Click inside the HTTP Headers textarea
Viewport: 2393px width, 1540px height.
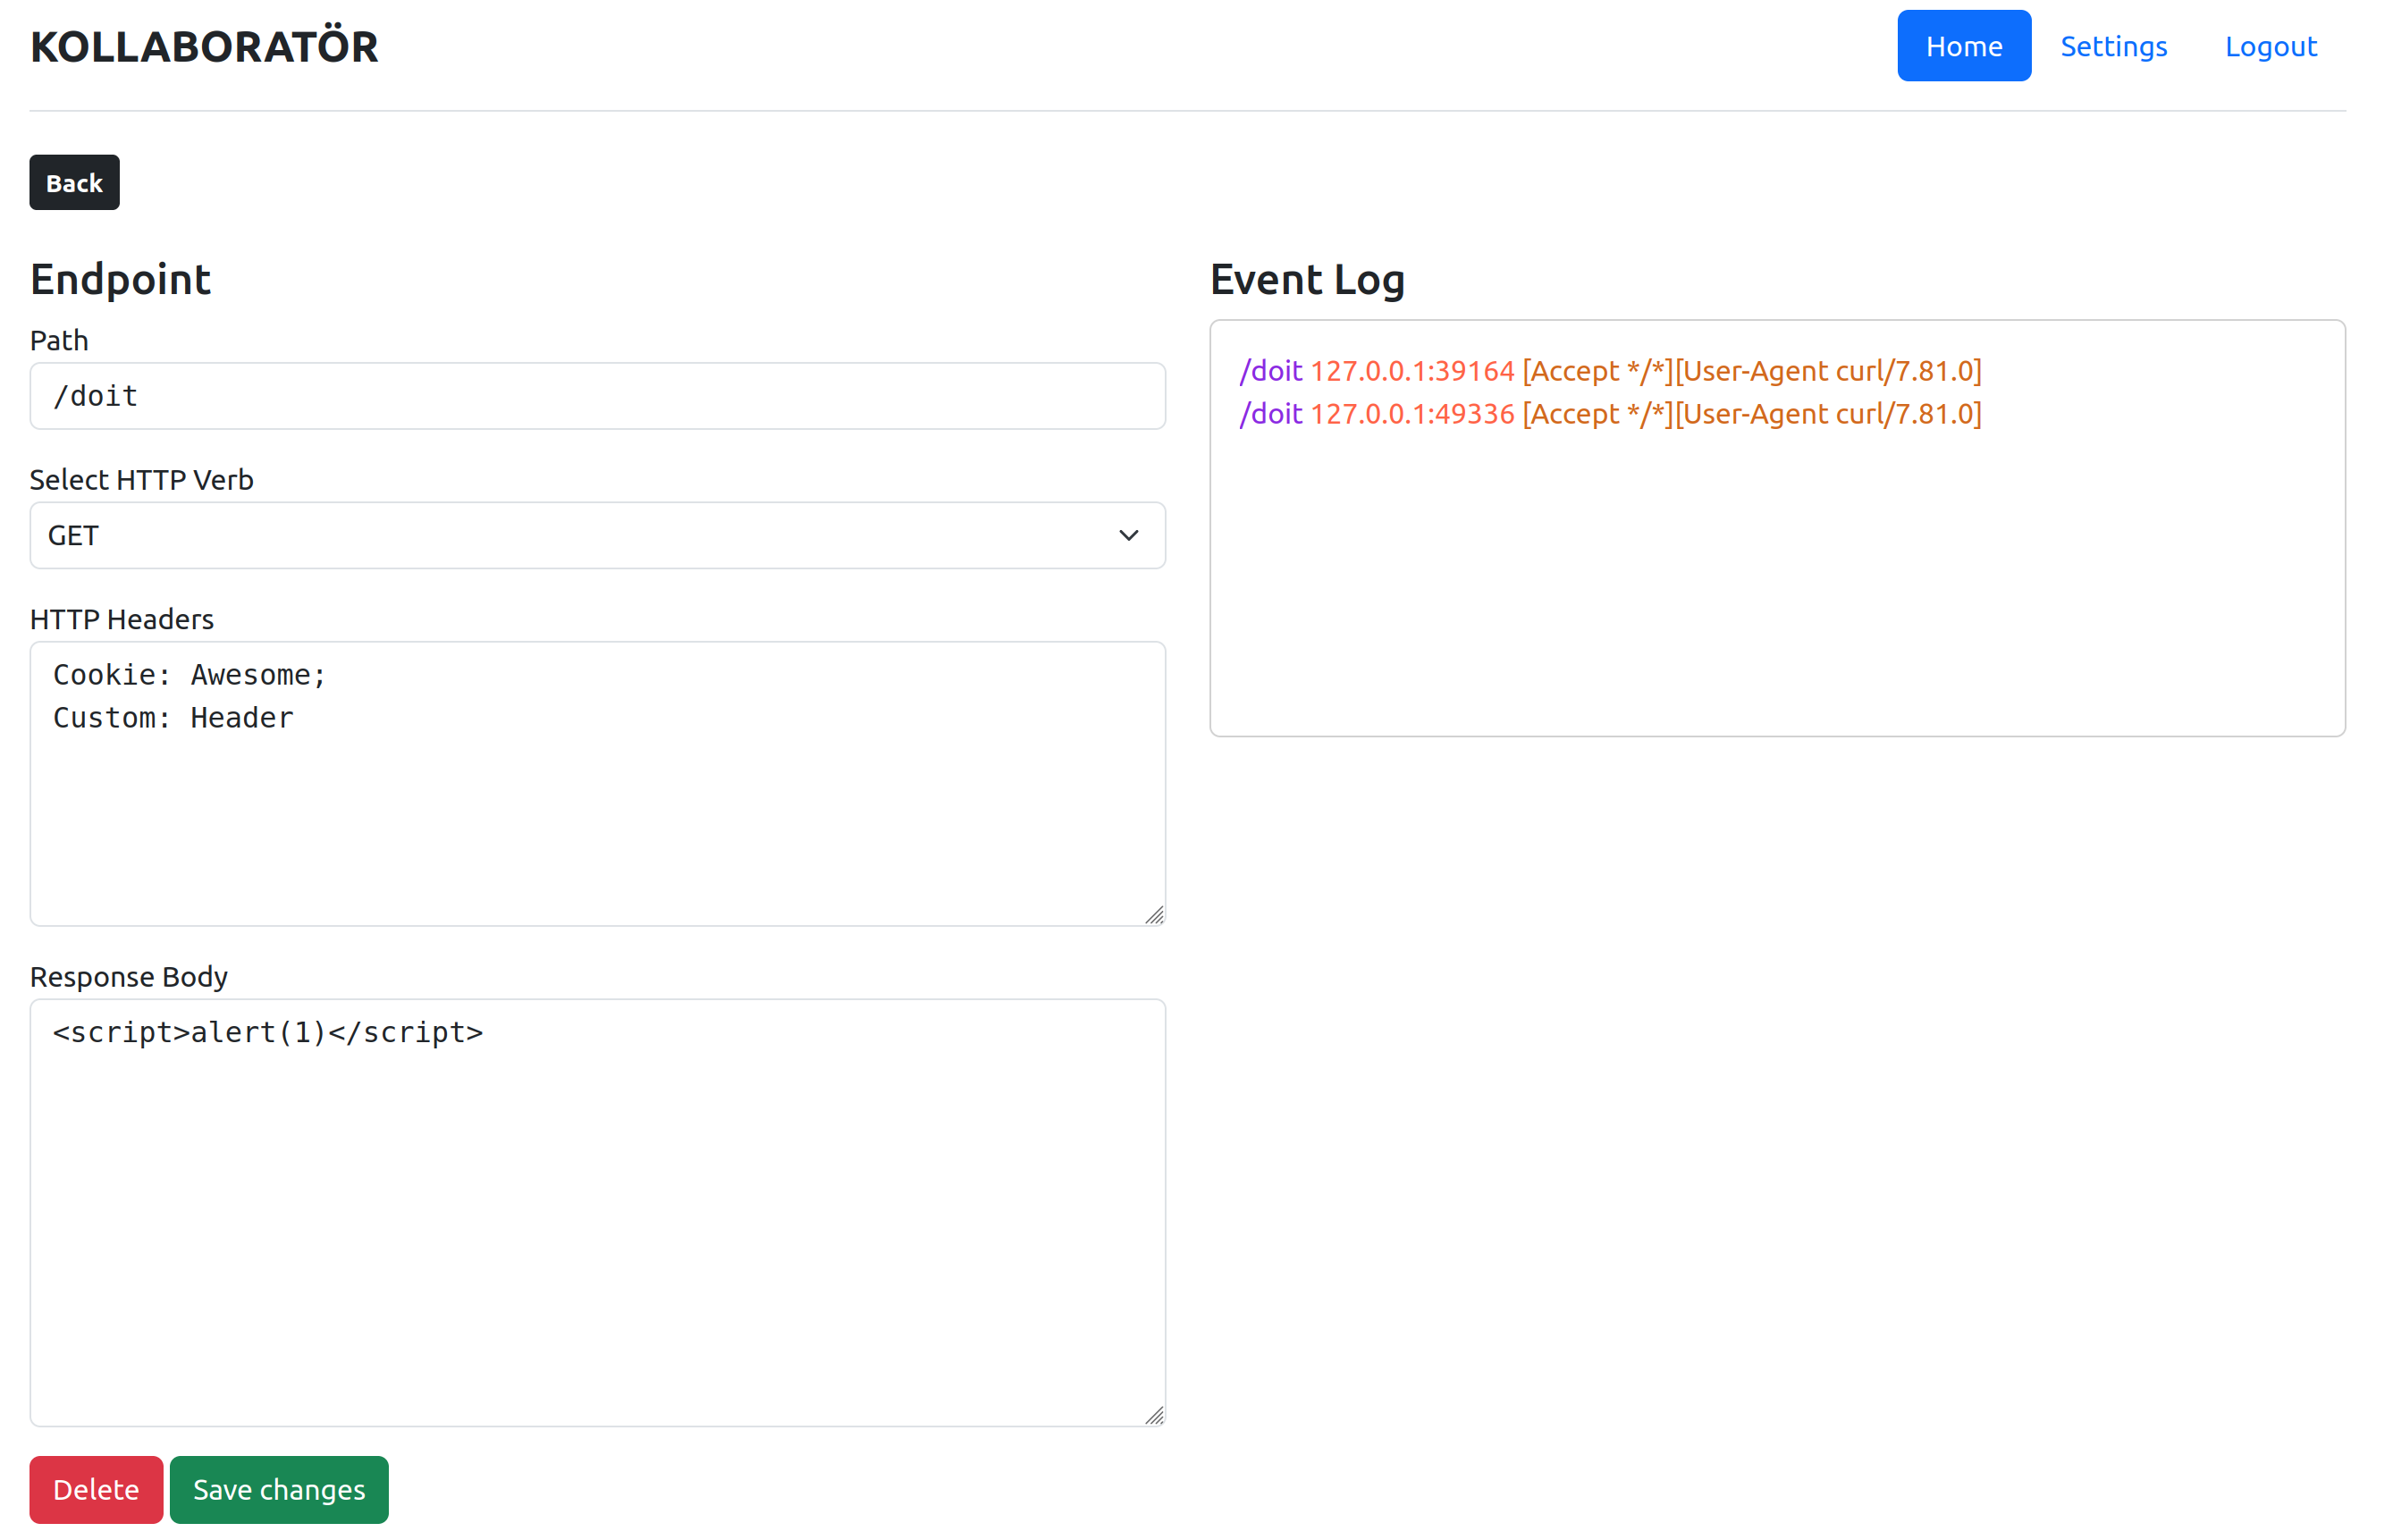597,820
